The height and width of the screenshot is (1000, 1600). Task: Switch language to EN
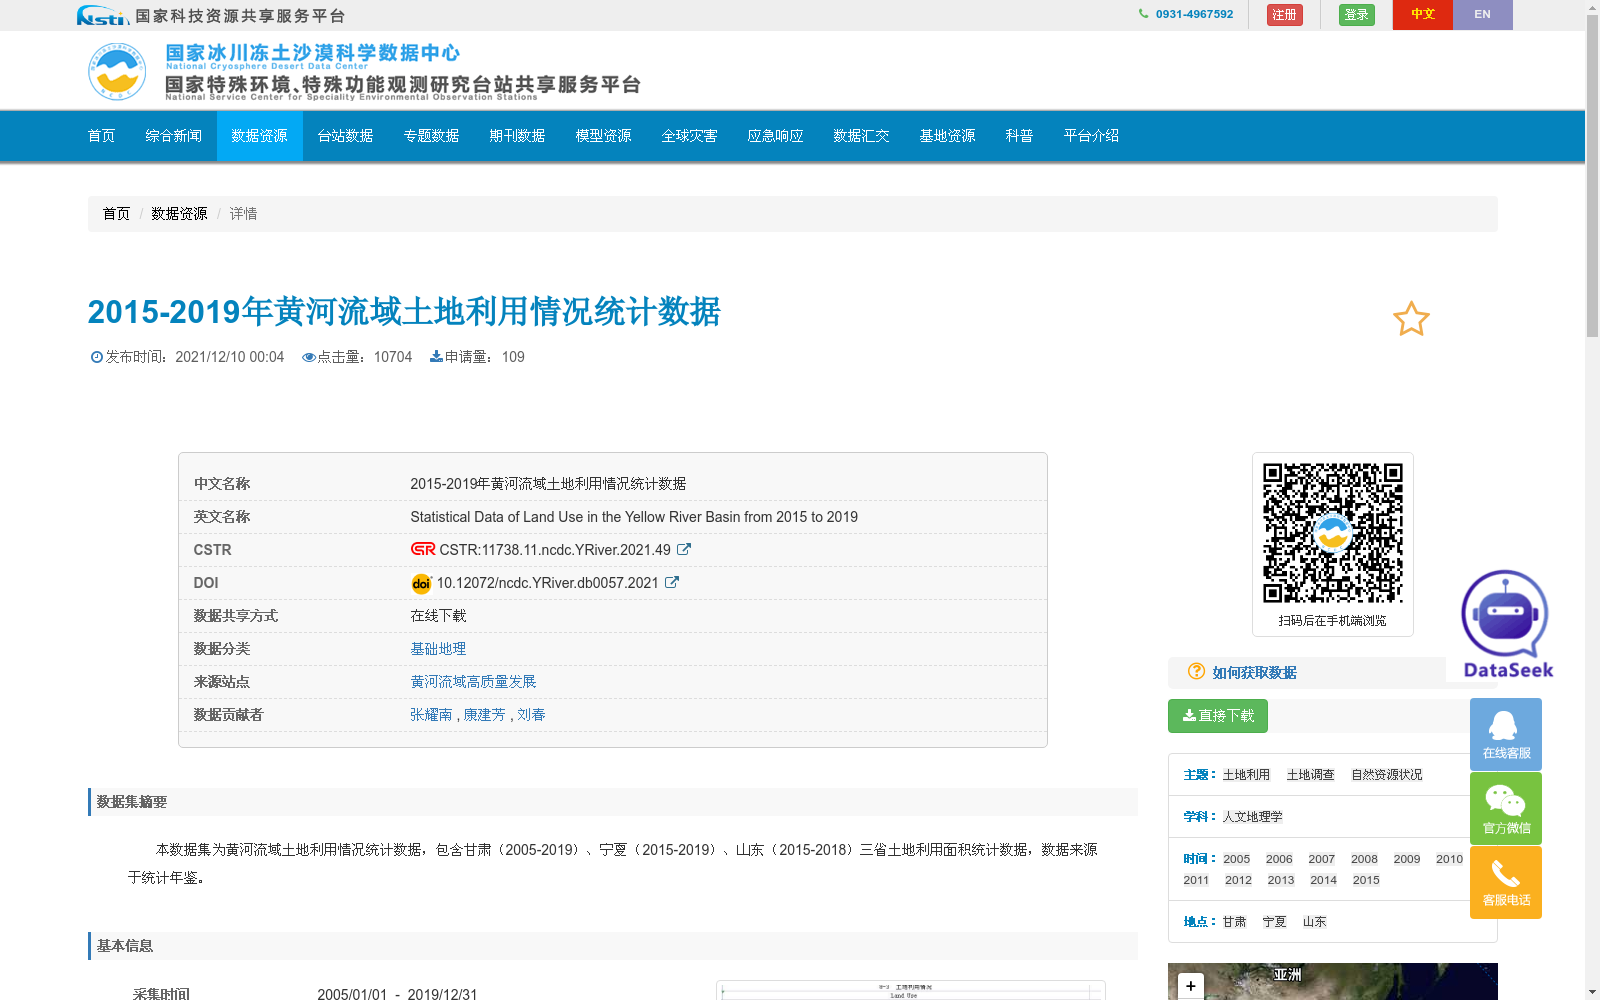(1483, 15)
